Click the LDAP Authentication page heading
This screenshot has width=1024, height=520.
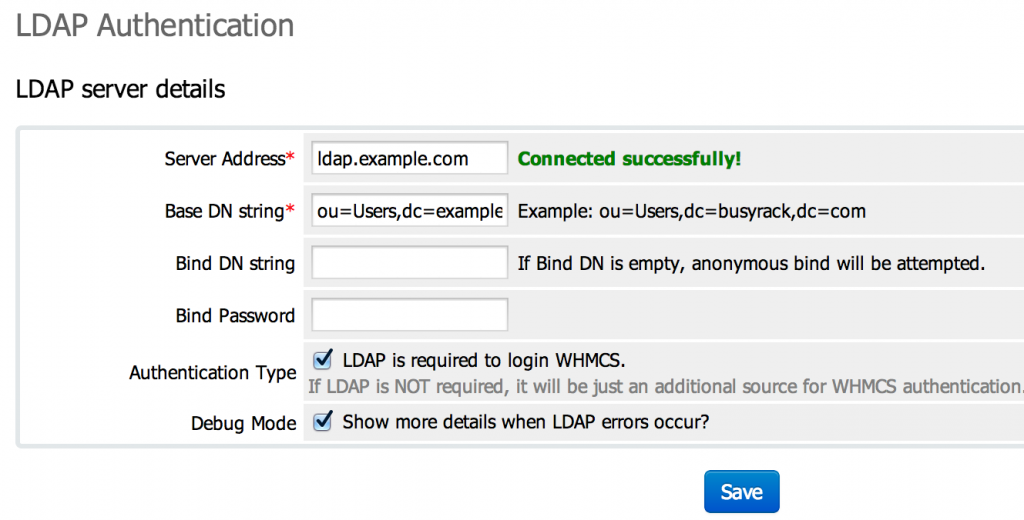point(155,26)
